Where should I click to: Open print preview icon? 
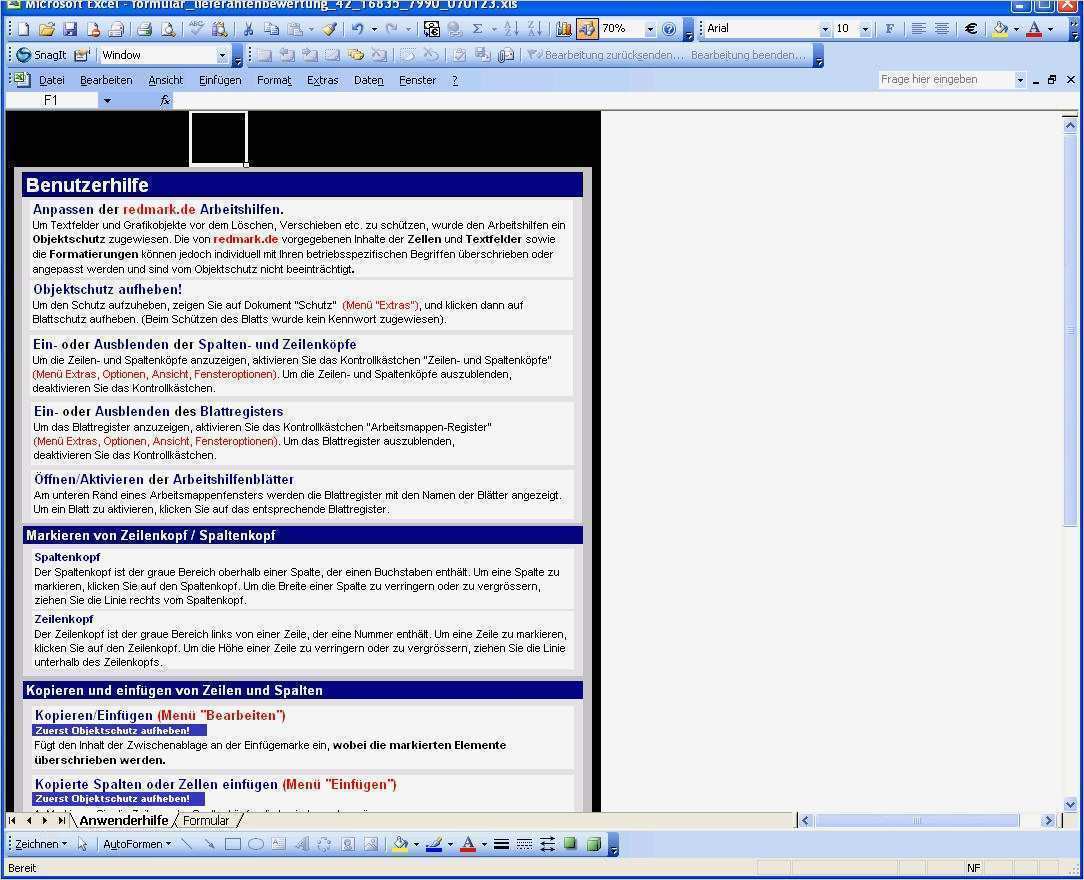(x=168, y=29)
